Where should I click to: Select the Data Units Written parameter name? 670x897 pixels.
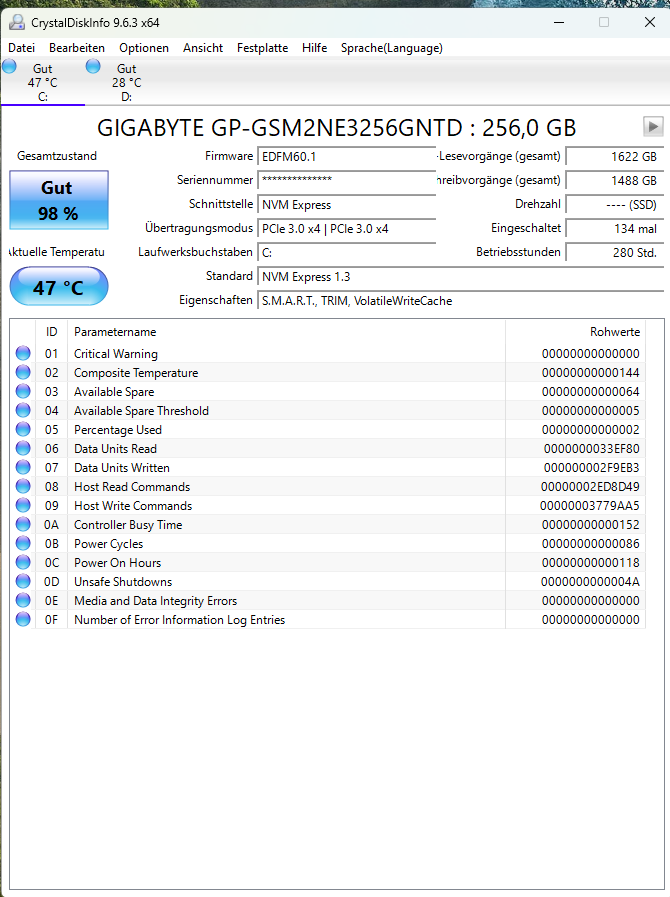point(122,468)
